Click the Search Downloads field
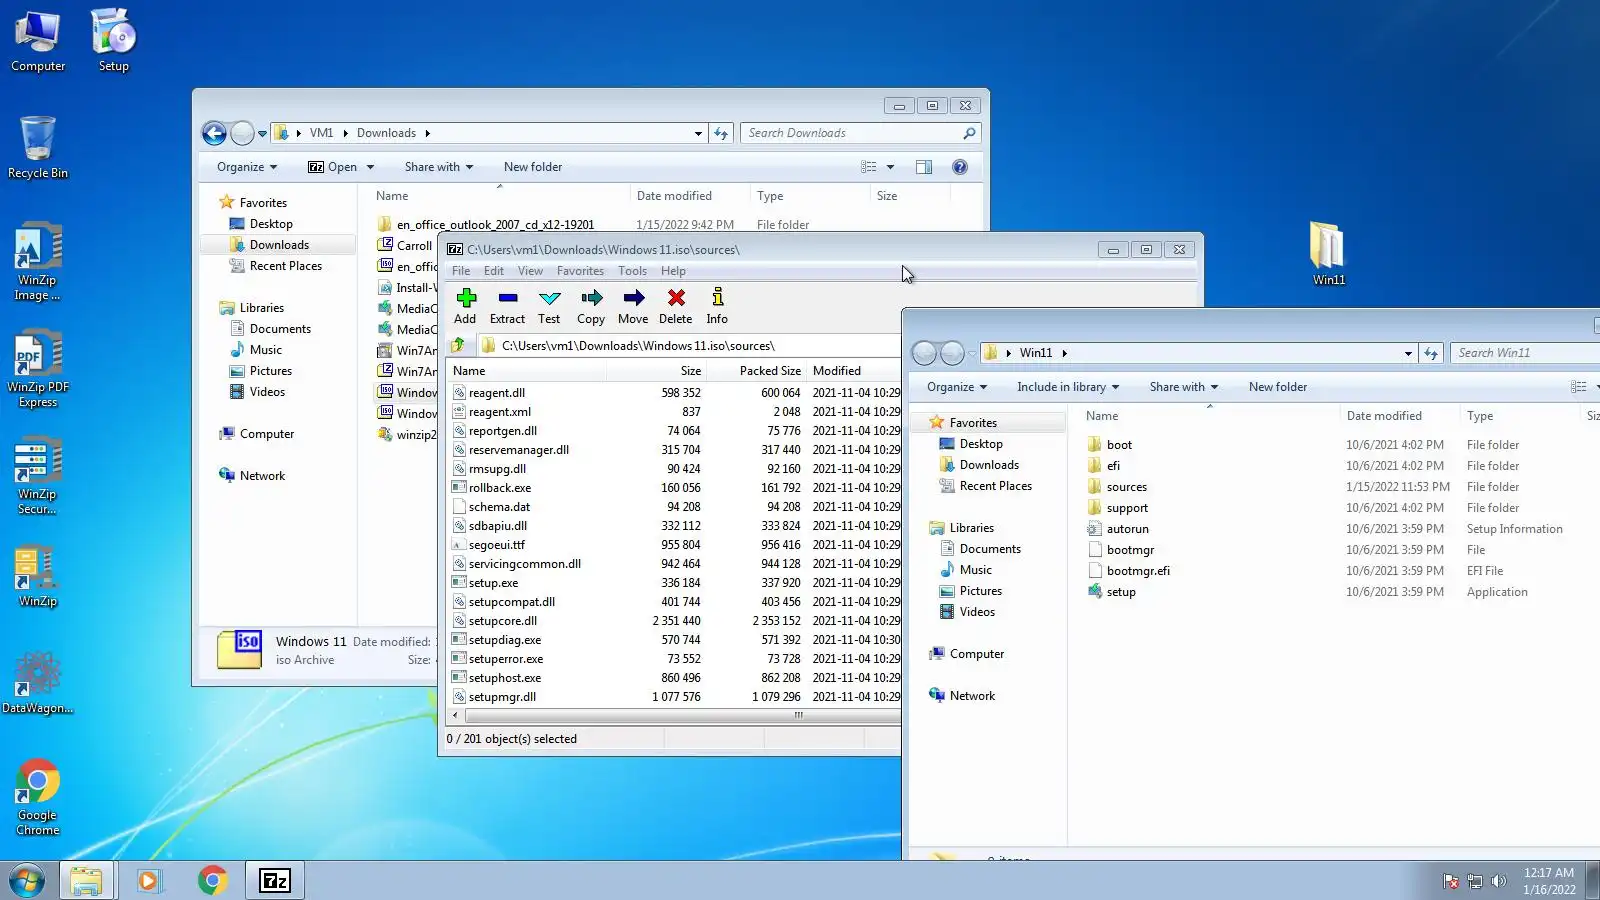The height and width of the screenshot is (900, 1600). 860,133
